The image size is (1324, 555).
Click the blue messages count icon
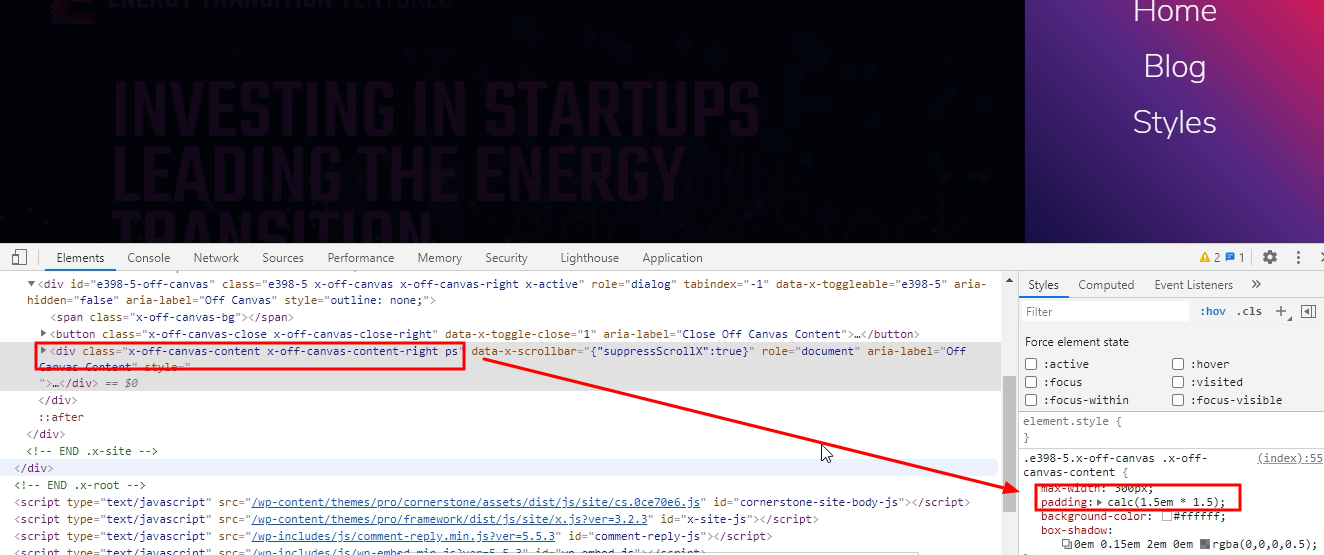[1231, 257]
